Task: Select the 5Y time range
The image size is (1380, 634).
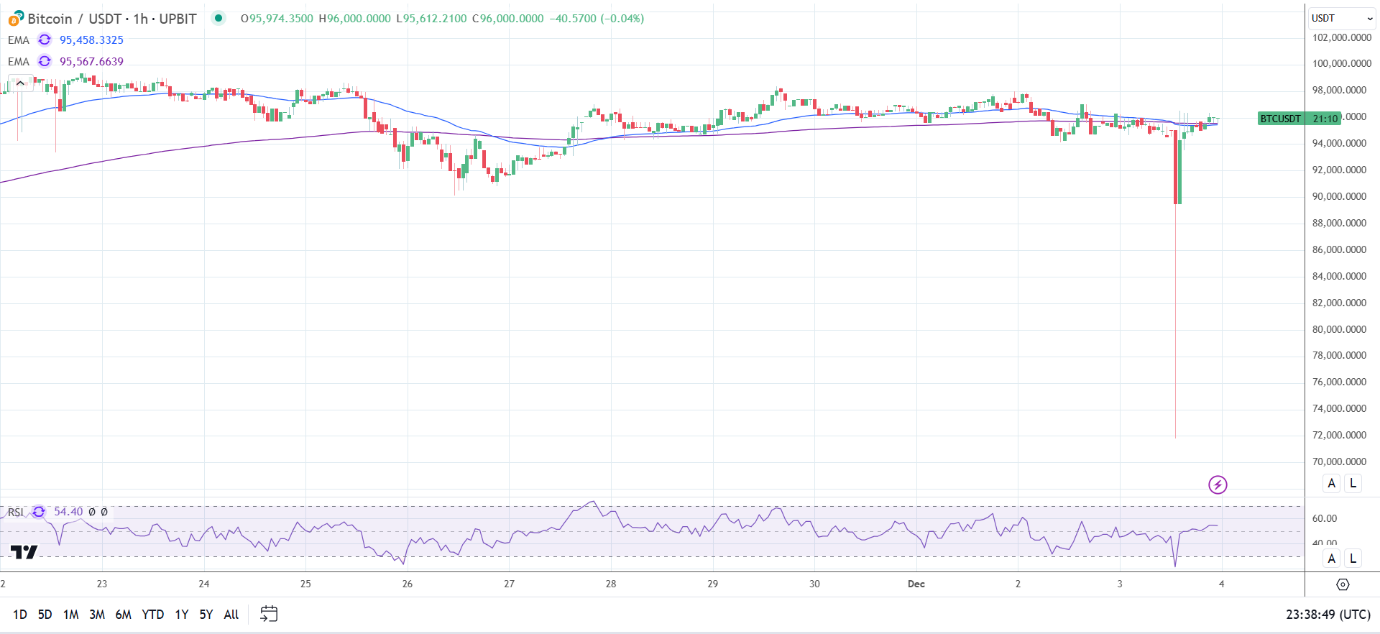Action: (x=206, y=615)
